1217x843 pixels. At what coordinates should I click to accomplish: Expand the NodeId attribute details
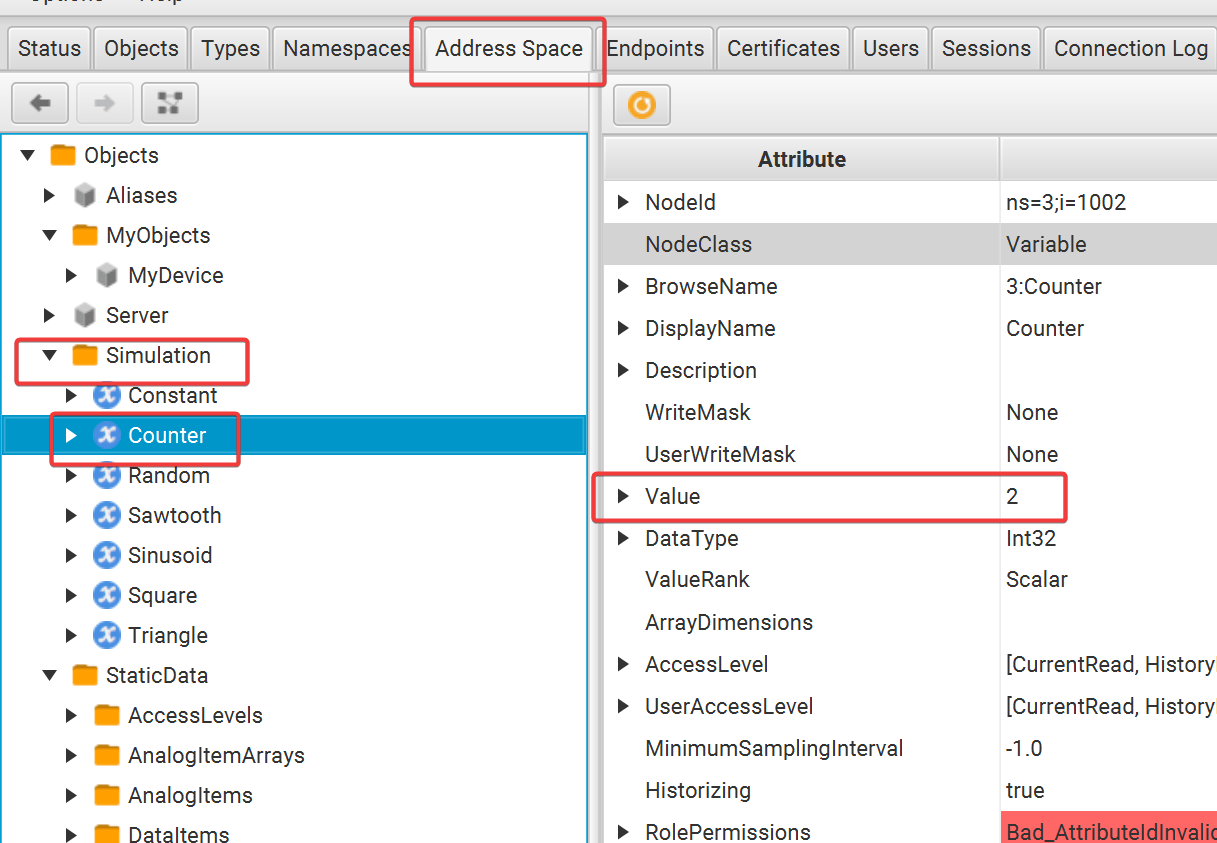click(x=623, y=202)
